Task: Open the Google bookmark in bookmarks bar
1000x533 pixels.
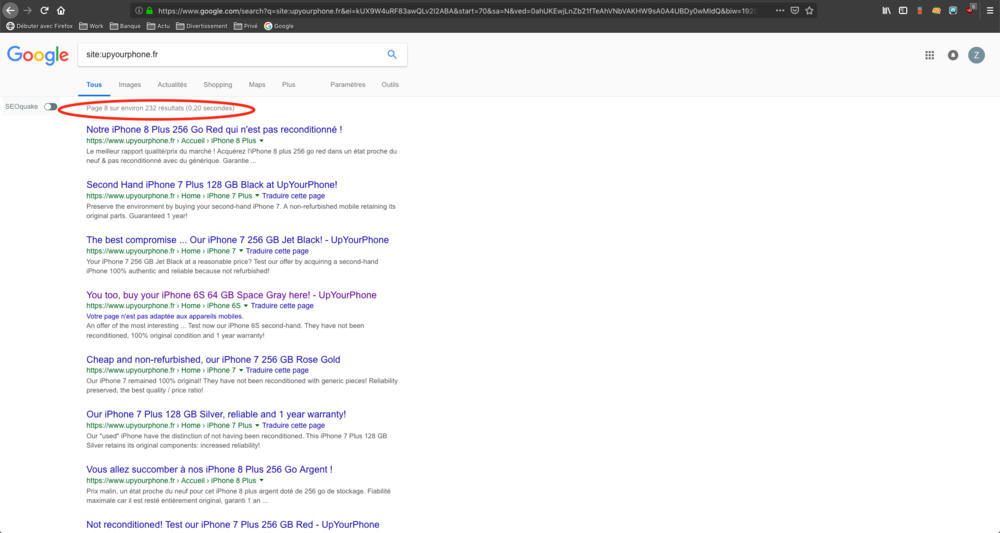Action: click(x=279, y=26)
